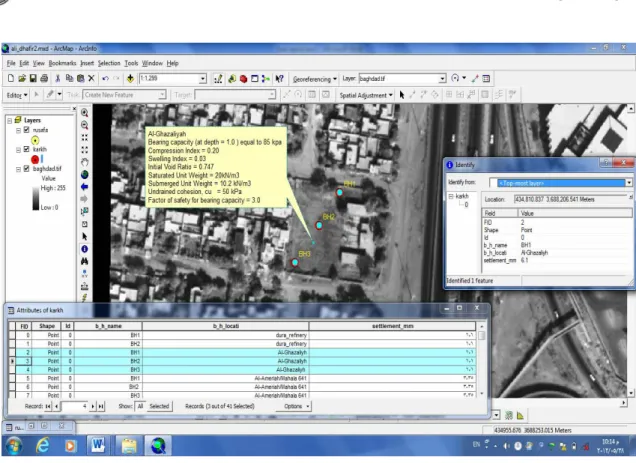Image resolution: width=636 pixels, height=463 pixels.
Task: Open the Selection menu
Action: [x=109, y=63]
